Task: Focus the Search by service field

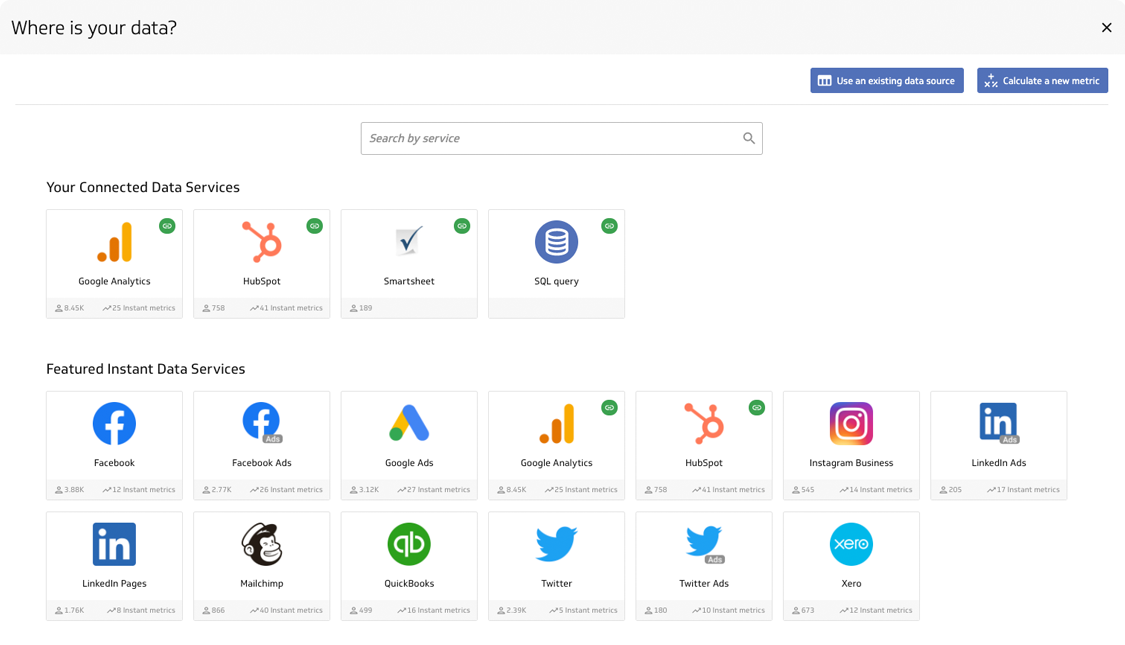Action: 561,138
